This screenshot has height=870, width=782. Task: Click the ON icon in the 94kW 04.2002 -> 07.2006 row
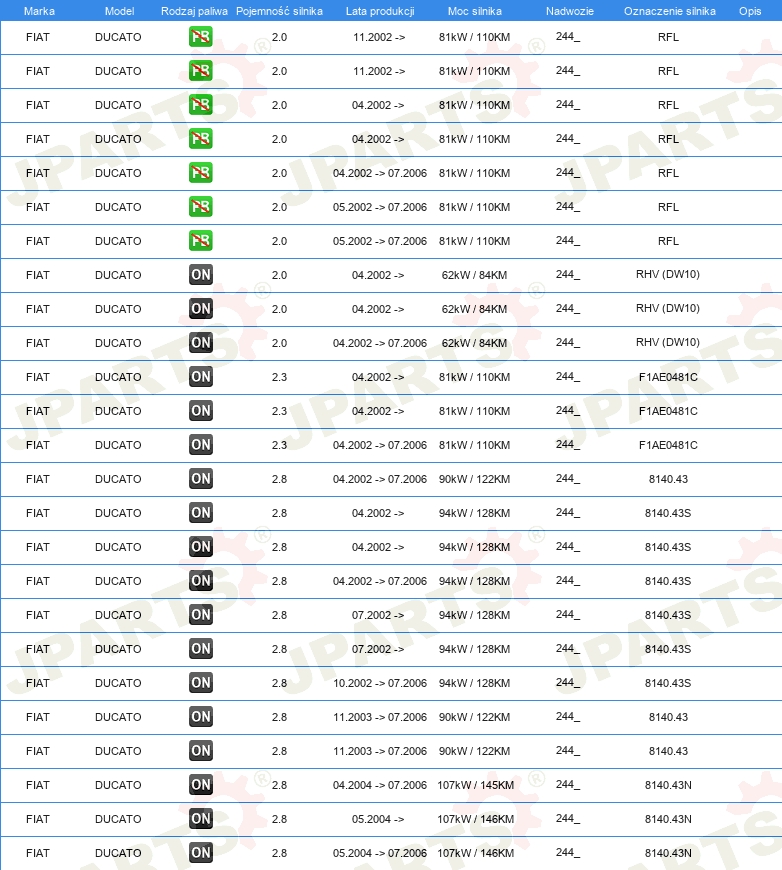coord(200,580)
